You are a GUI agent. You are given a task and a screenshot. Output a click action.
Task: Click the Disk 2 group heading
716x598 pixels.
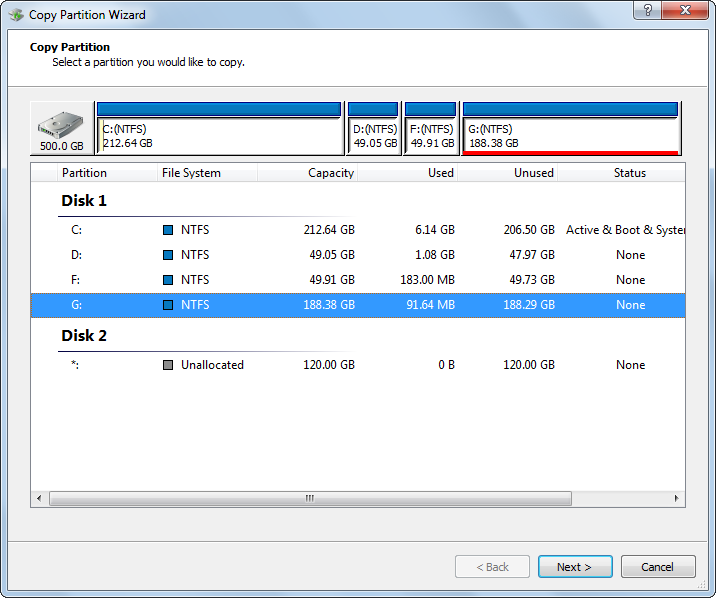point(84,336)
